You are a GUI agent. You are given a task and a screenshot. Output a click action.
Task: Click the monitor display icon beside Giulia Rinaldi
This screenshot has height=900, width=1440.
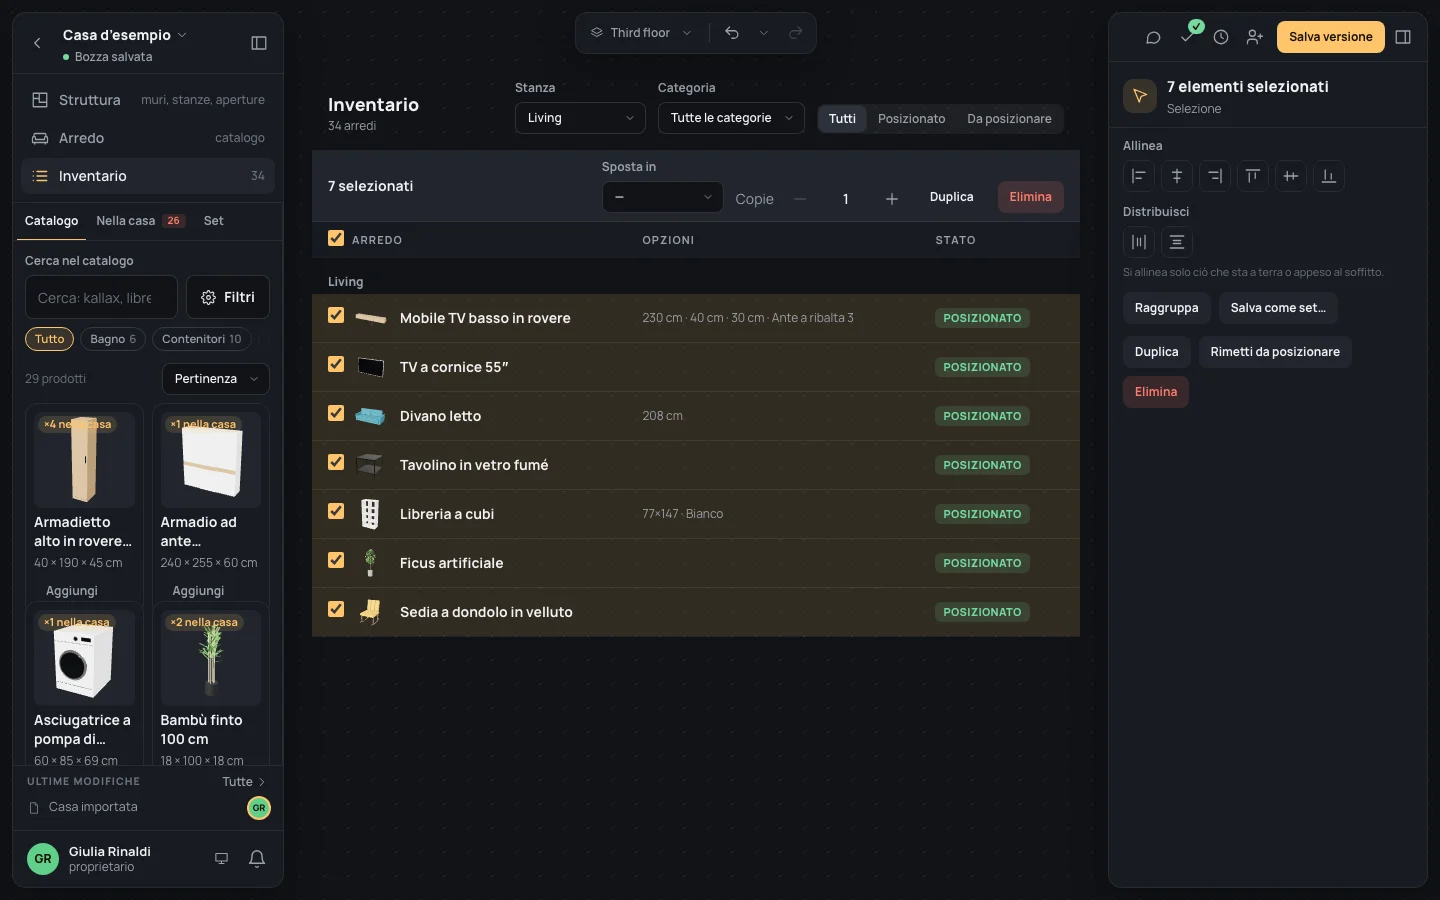click(x=222, y=859)
